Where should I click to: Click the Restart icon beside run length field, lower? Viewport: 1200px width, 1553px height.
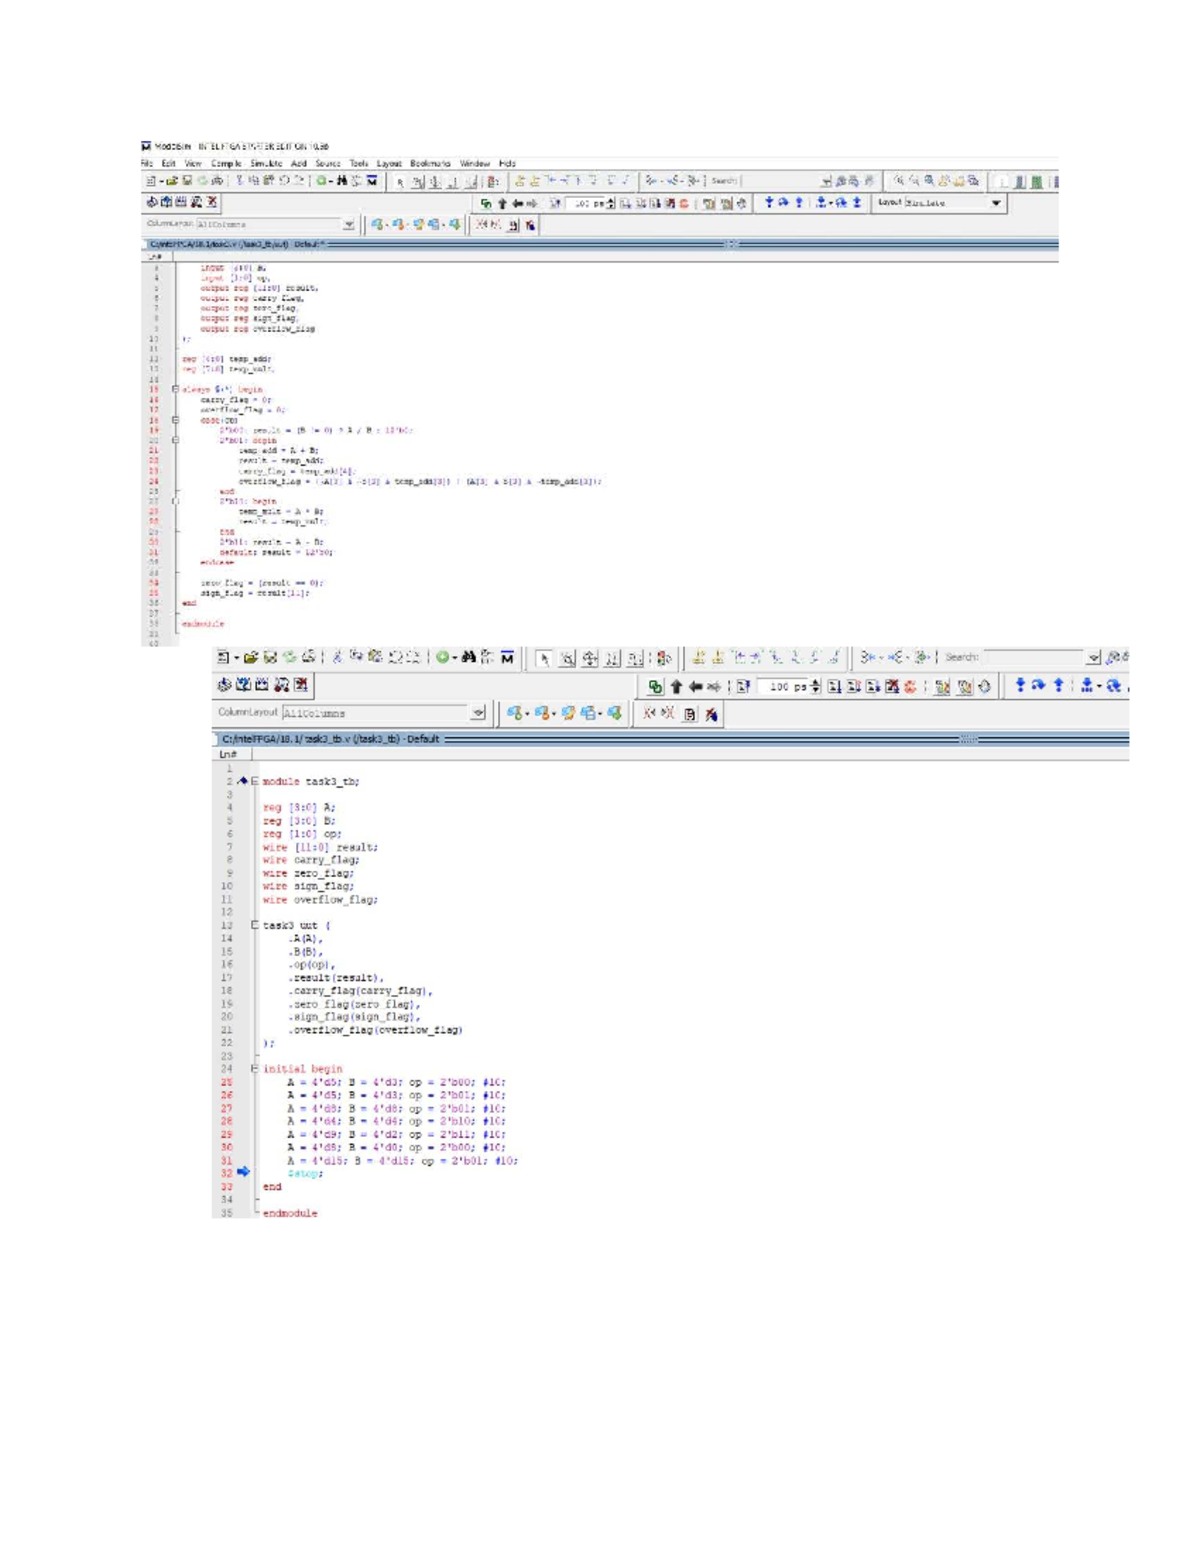click(x=742, y=687)
